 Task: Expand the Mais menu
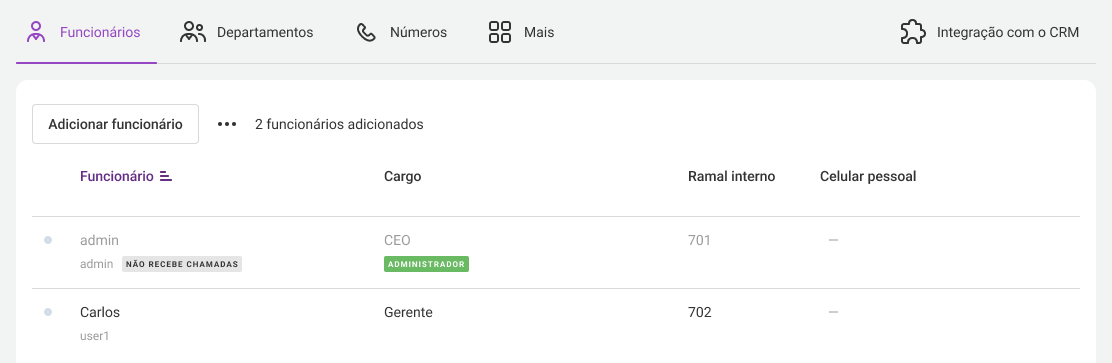[x=521, y=32]
